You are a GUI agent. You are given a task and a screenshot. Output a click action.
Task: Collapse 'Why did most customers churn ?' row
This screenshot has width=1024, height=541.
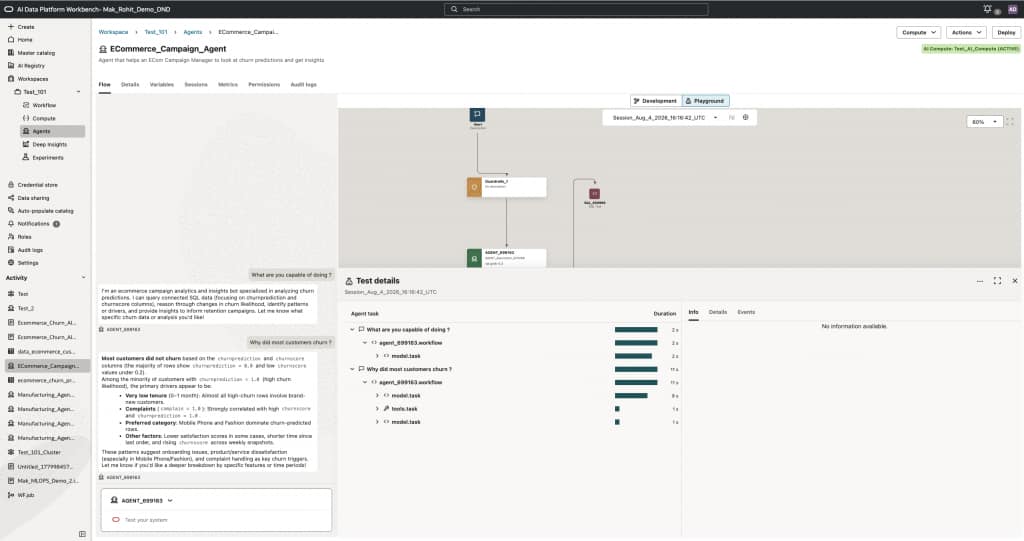[x=352, y=369]
